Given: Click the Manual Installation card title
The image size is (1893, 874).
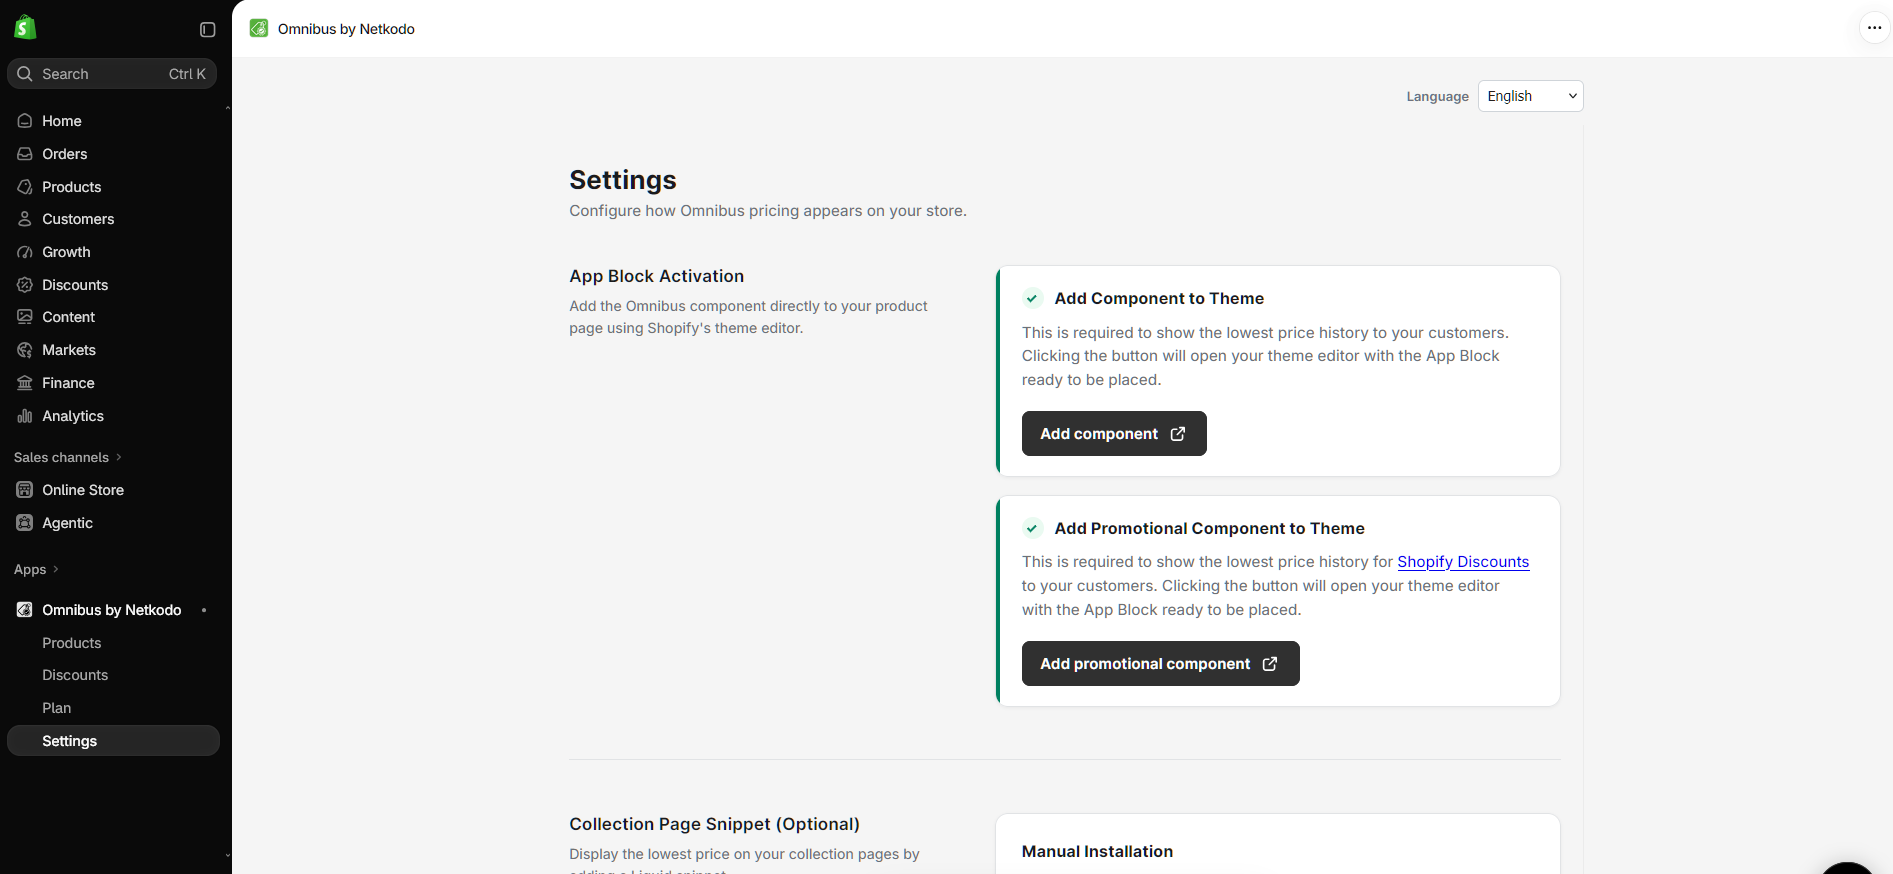Looking at the screenshot, I should click(1097, 852).
